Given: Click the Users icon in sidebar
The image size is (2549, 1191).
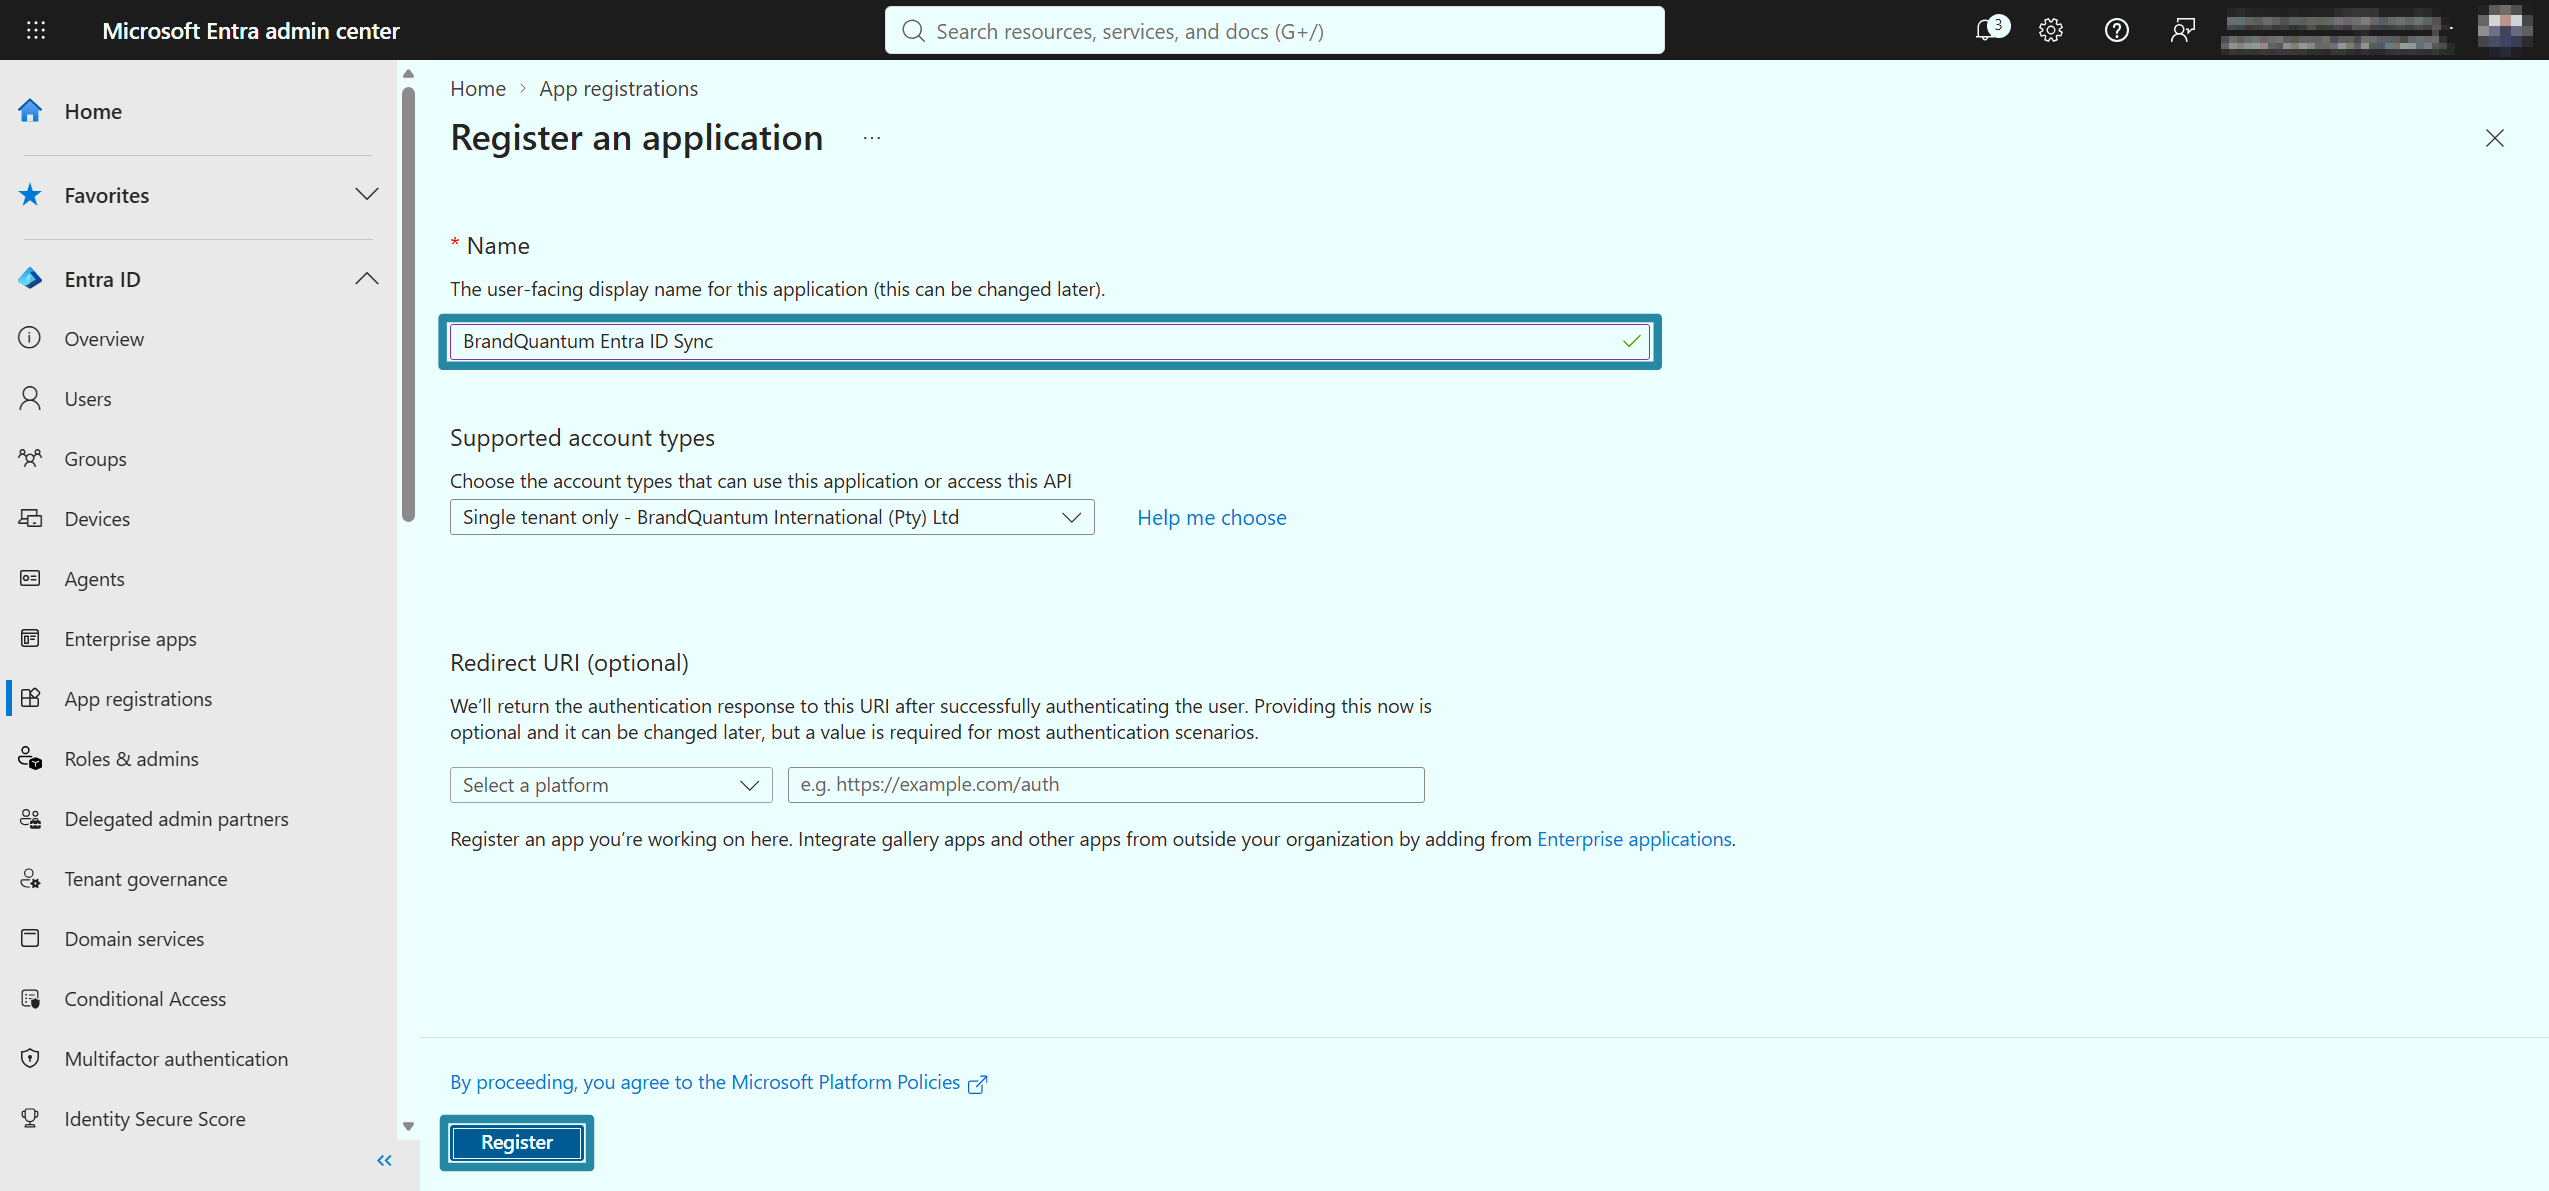Looking at the screenshot, I should [30, 398].
